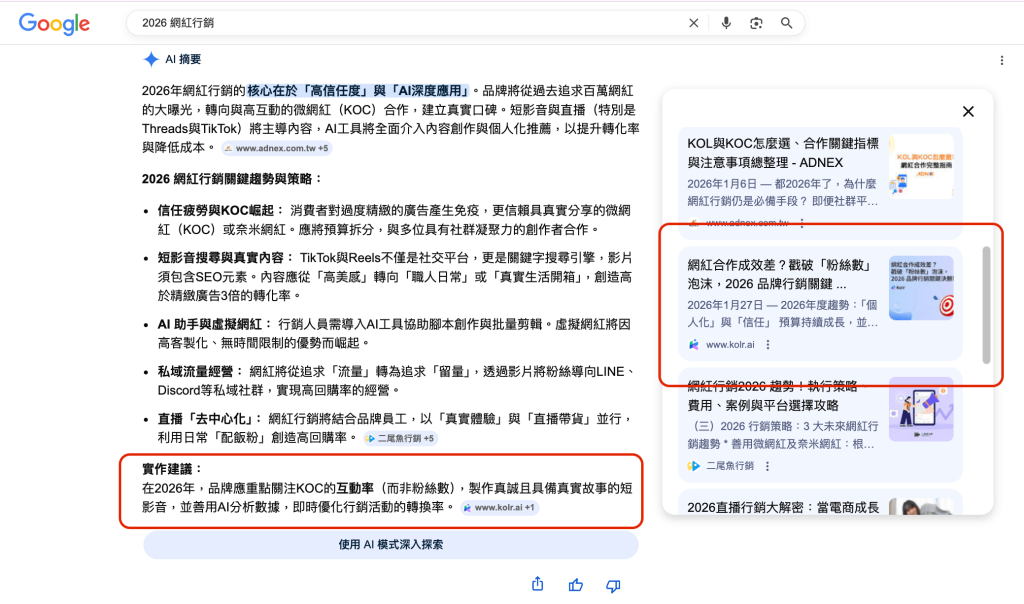Click the magnifier search icon
1024x604 pixels.
(x=787, y=23)
